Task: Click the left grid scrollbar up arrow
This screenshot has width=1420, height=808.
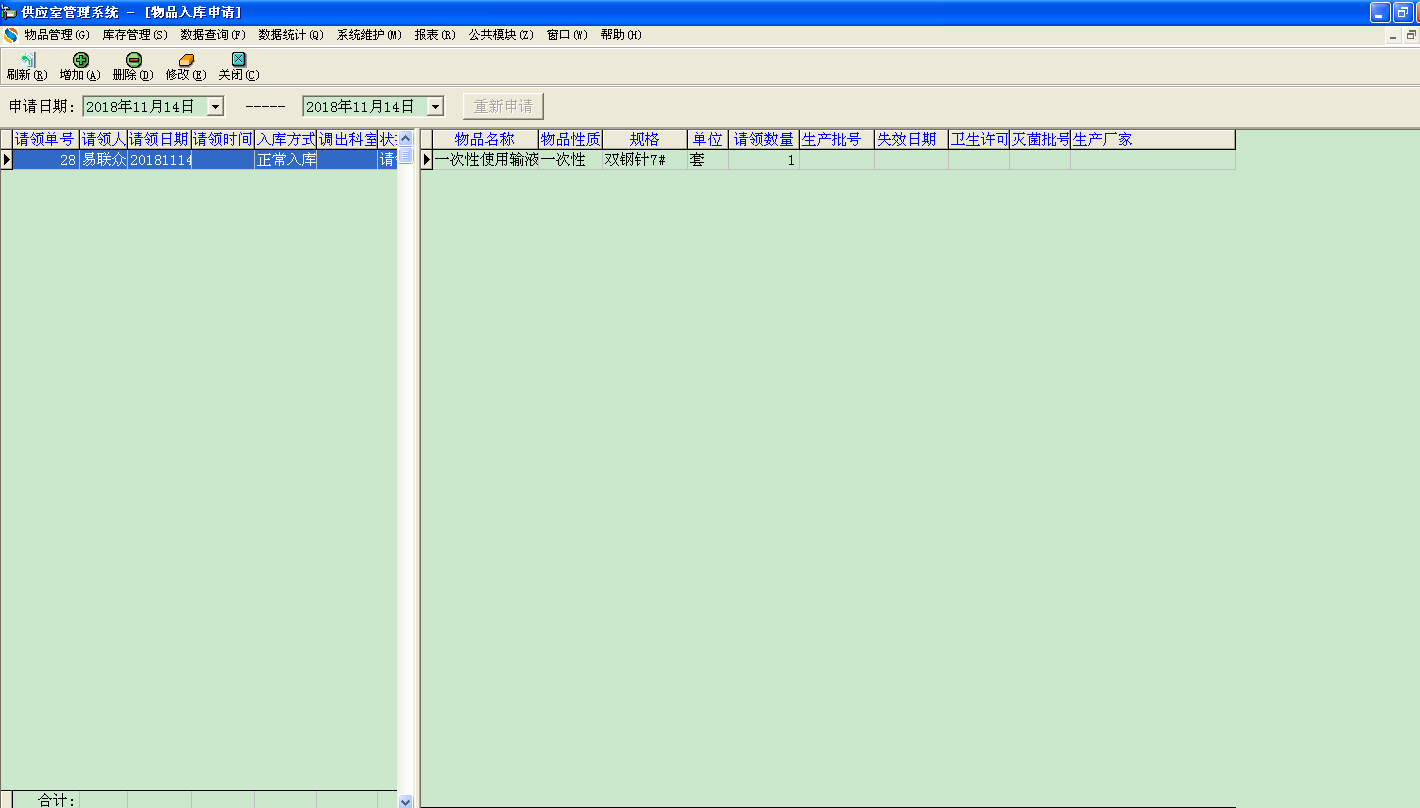Action: pyautogui.click(x=406, y=139)
